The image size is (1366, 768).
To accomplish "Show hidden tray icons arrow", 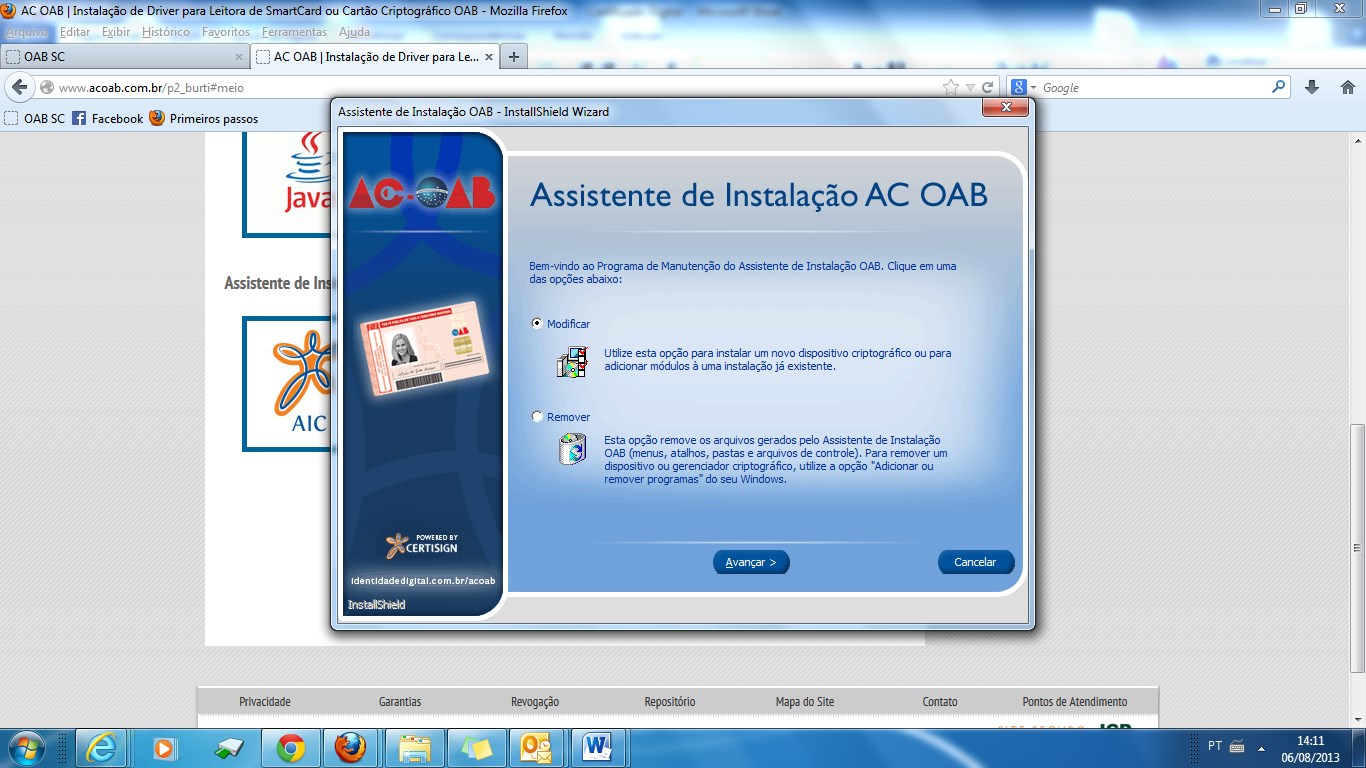I will [x=1262, y=747].
